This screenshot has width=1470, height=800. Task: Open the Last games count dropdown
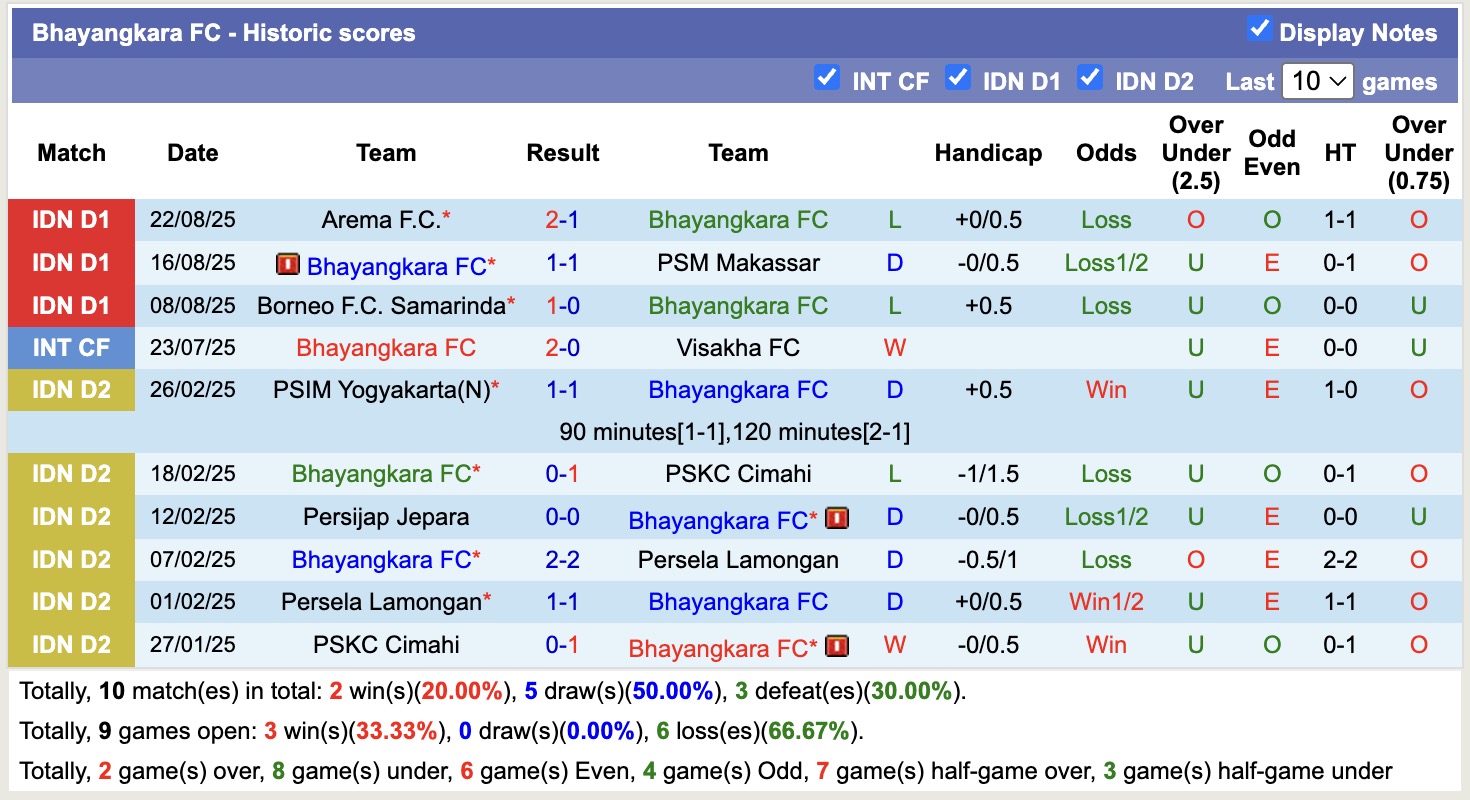click(x=1317, y=81)
